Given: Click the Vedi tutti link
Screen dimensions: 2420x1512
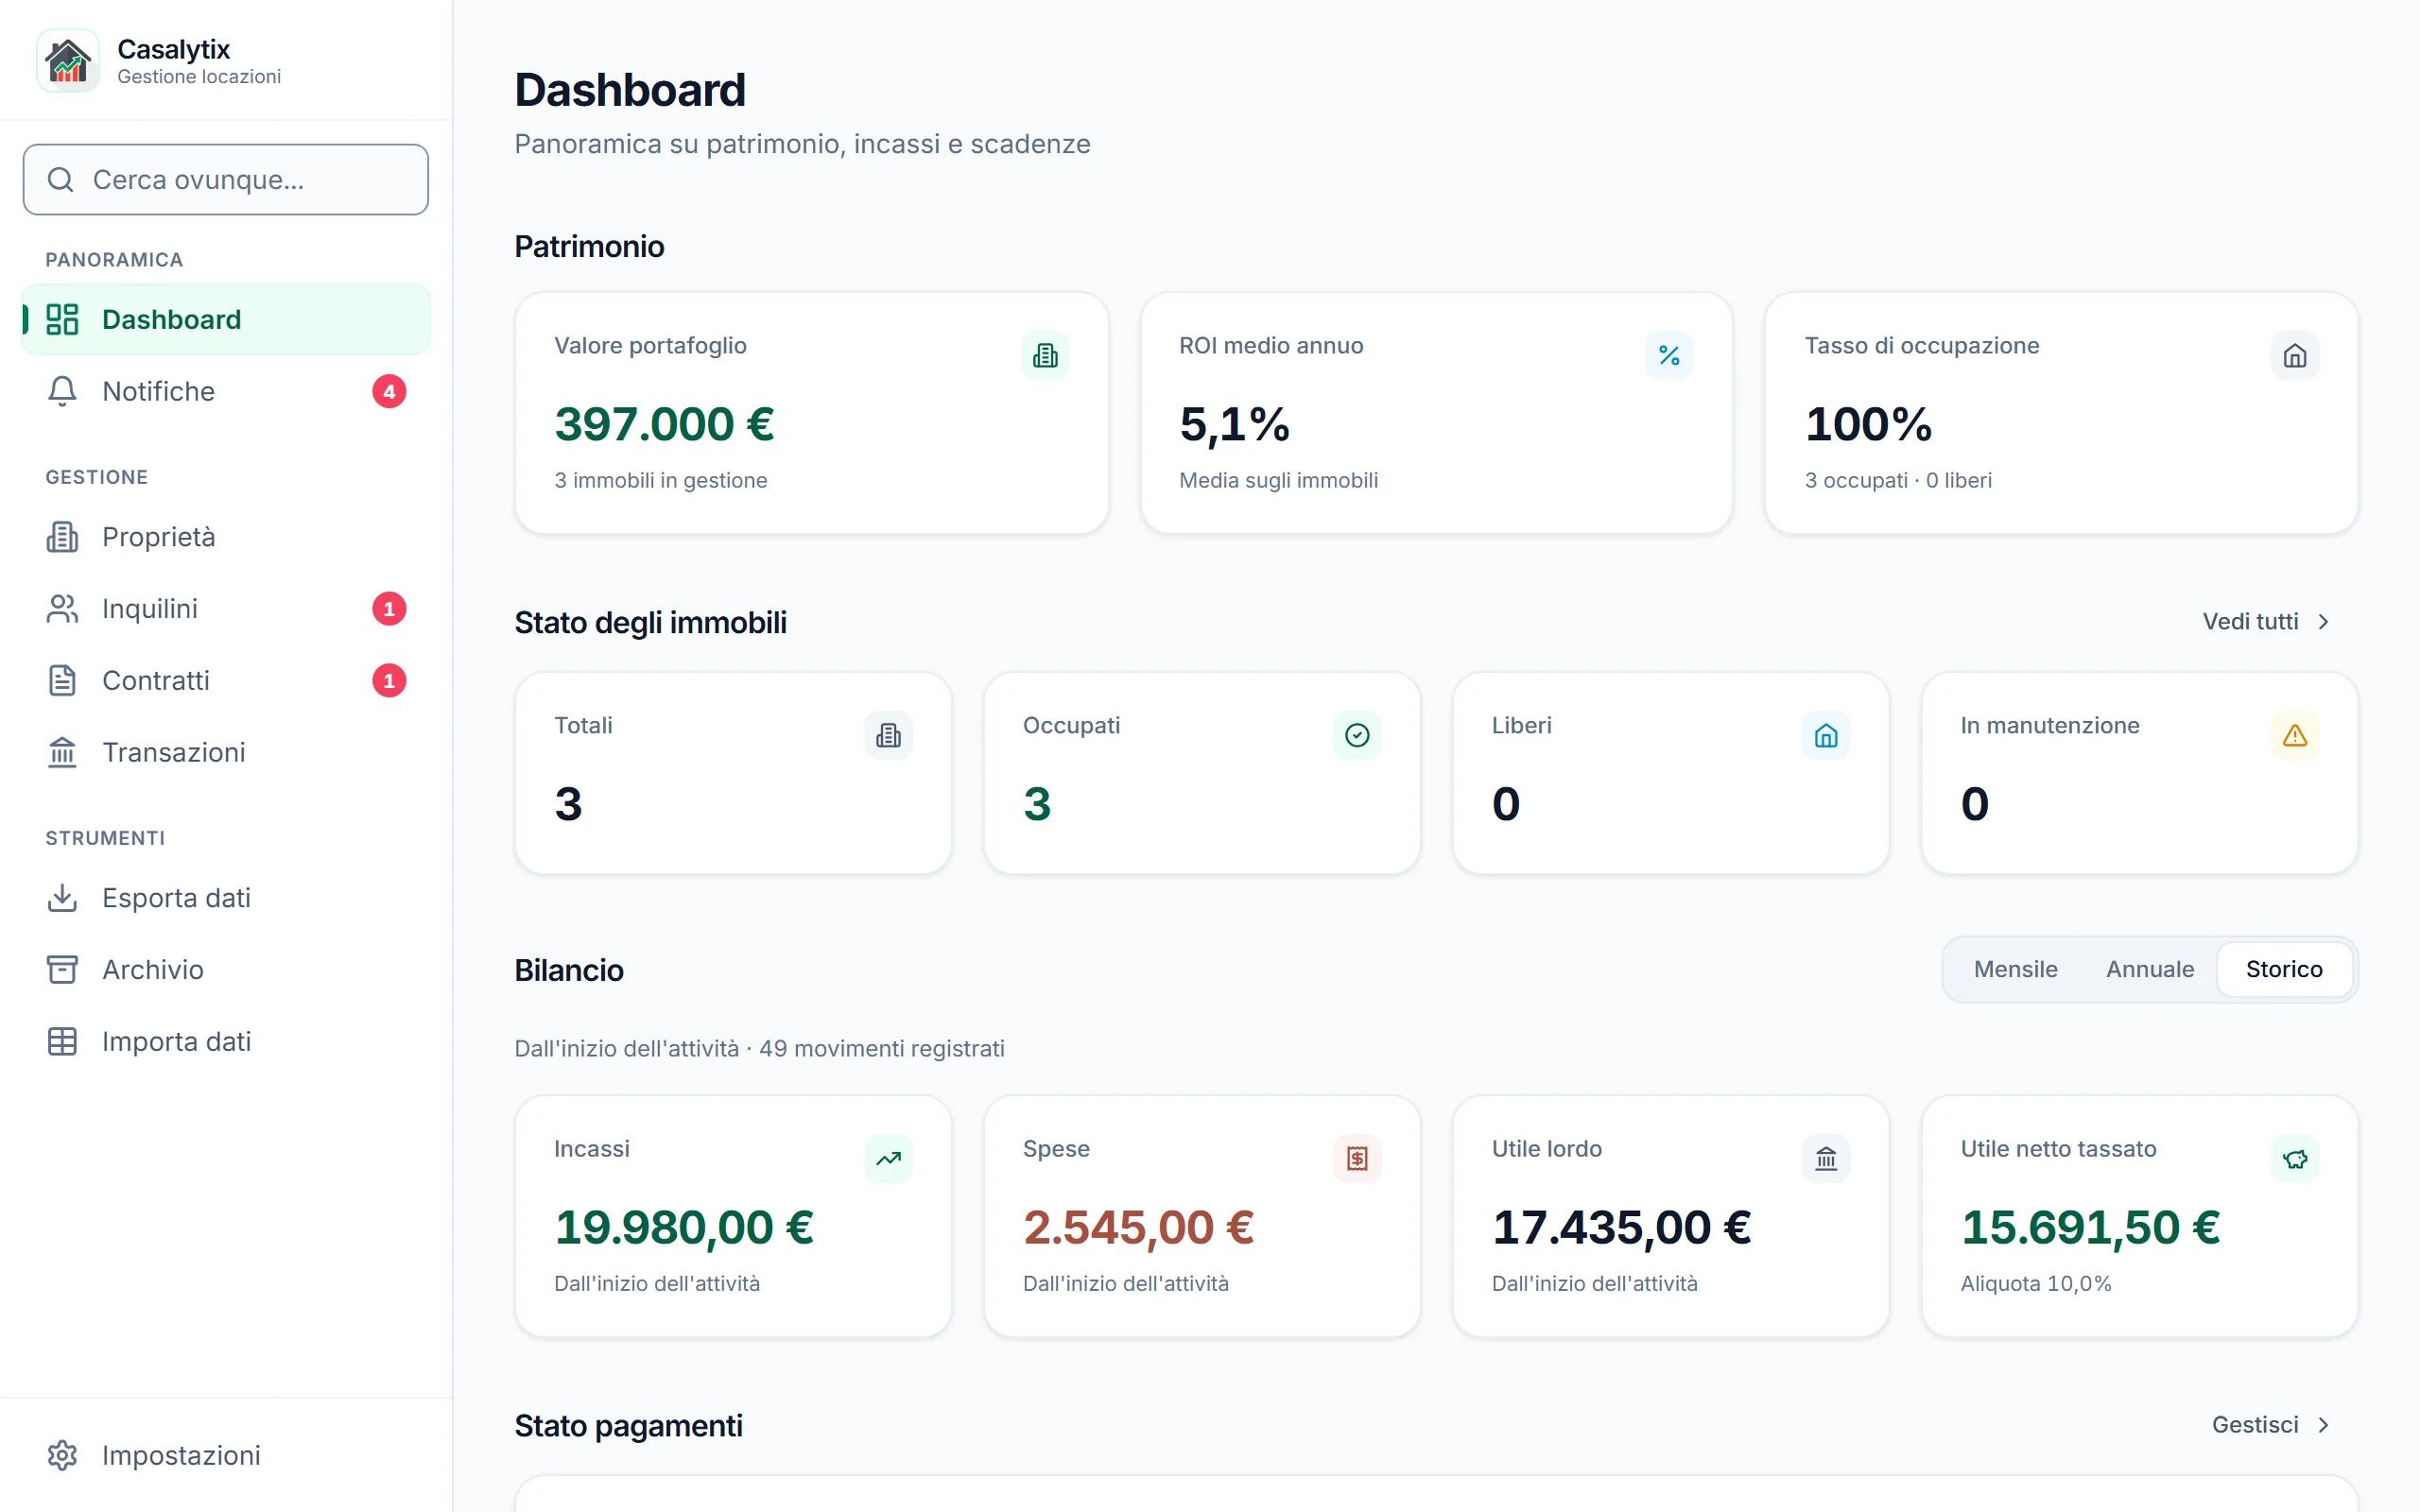Looking at the screenshot, I should 2267,622.
